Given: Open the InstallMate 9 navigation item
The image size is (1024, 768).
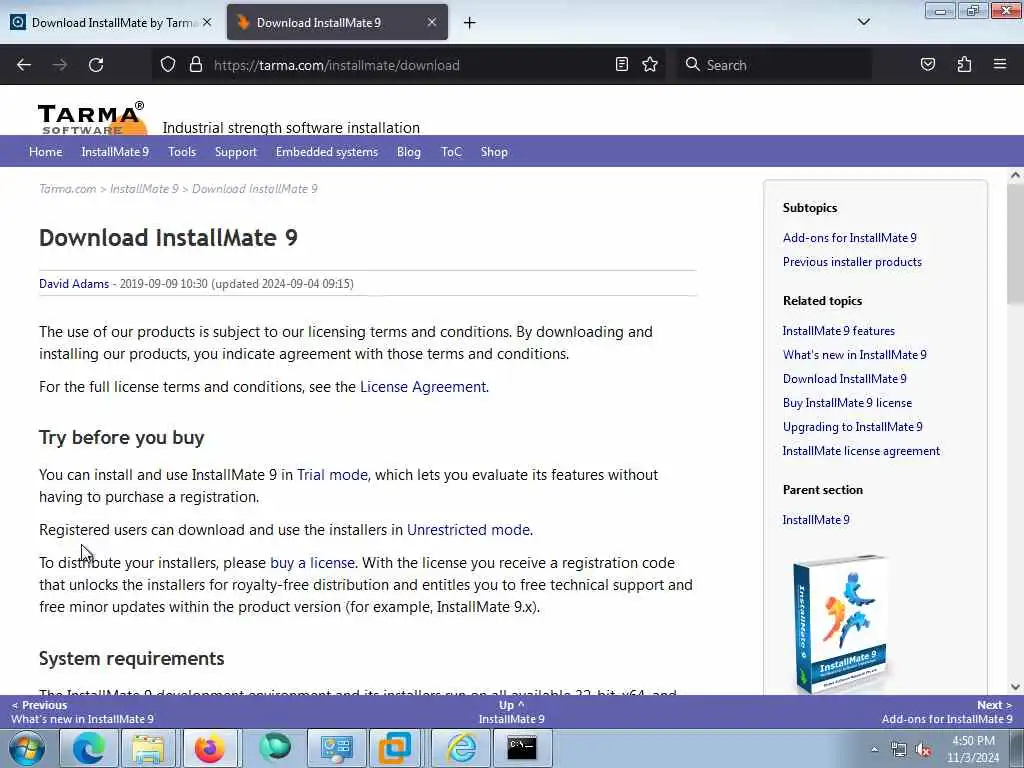Looking at the screenshot, I should point(115,152).
